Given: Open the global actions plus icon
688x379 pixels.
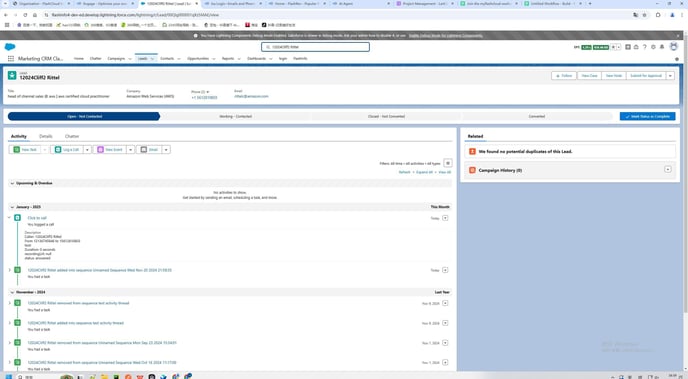Looking at the screenshot, I should pyautogui.click(x=628, y=47).
